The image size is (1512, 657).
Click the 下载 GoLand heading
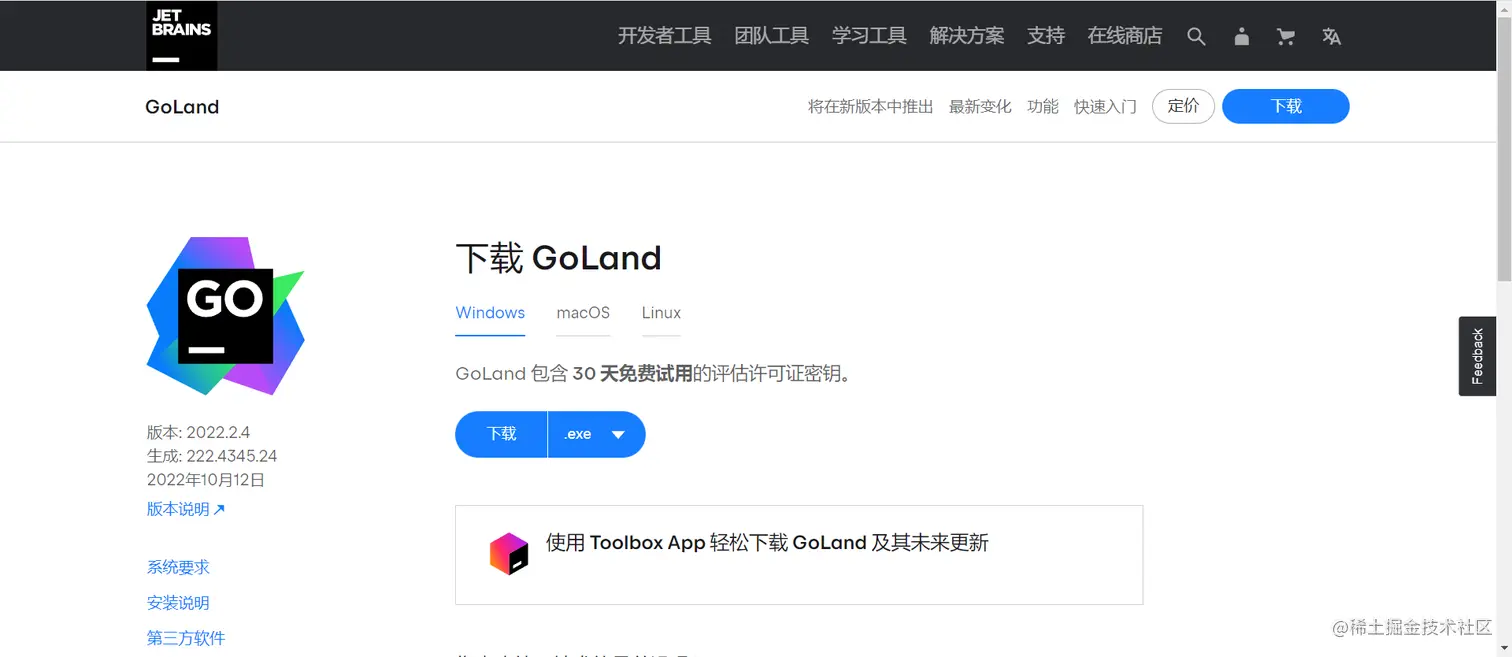[558, 258]
